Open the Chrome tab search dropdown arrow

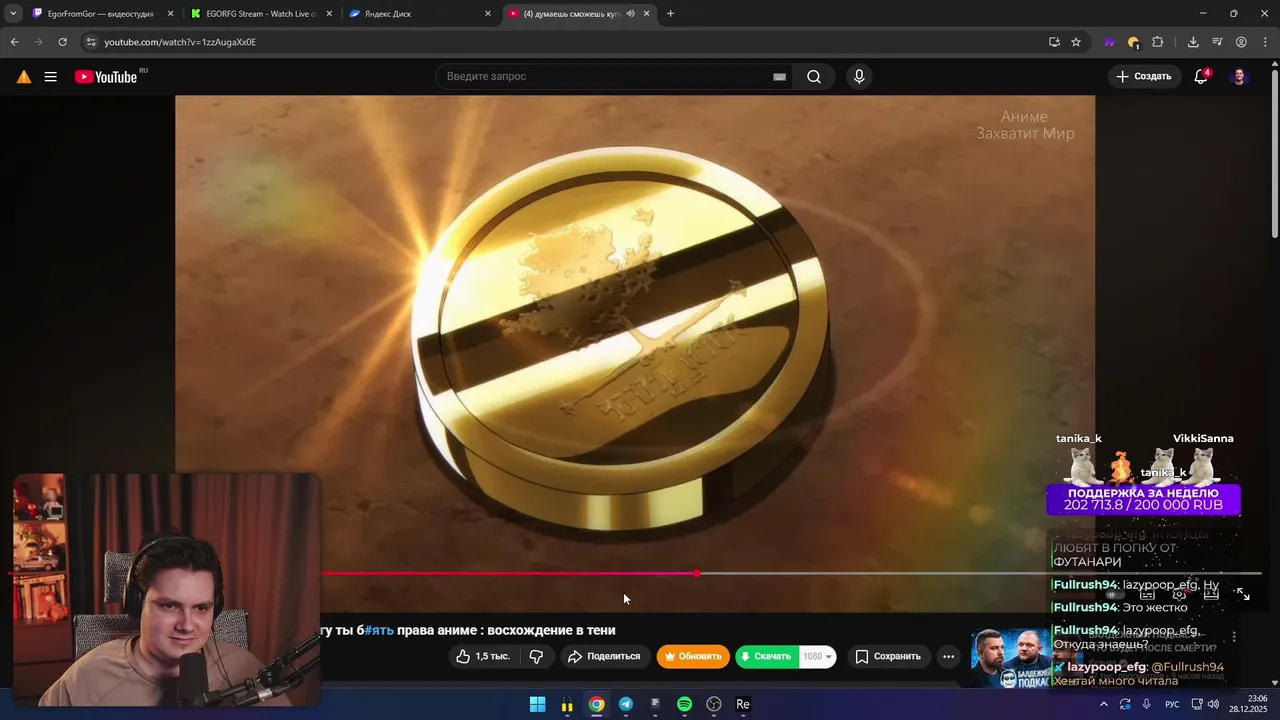tap(13, 14)
